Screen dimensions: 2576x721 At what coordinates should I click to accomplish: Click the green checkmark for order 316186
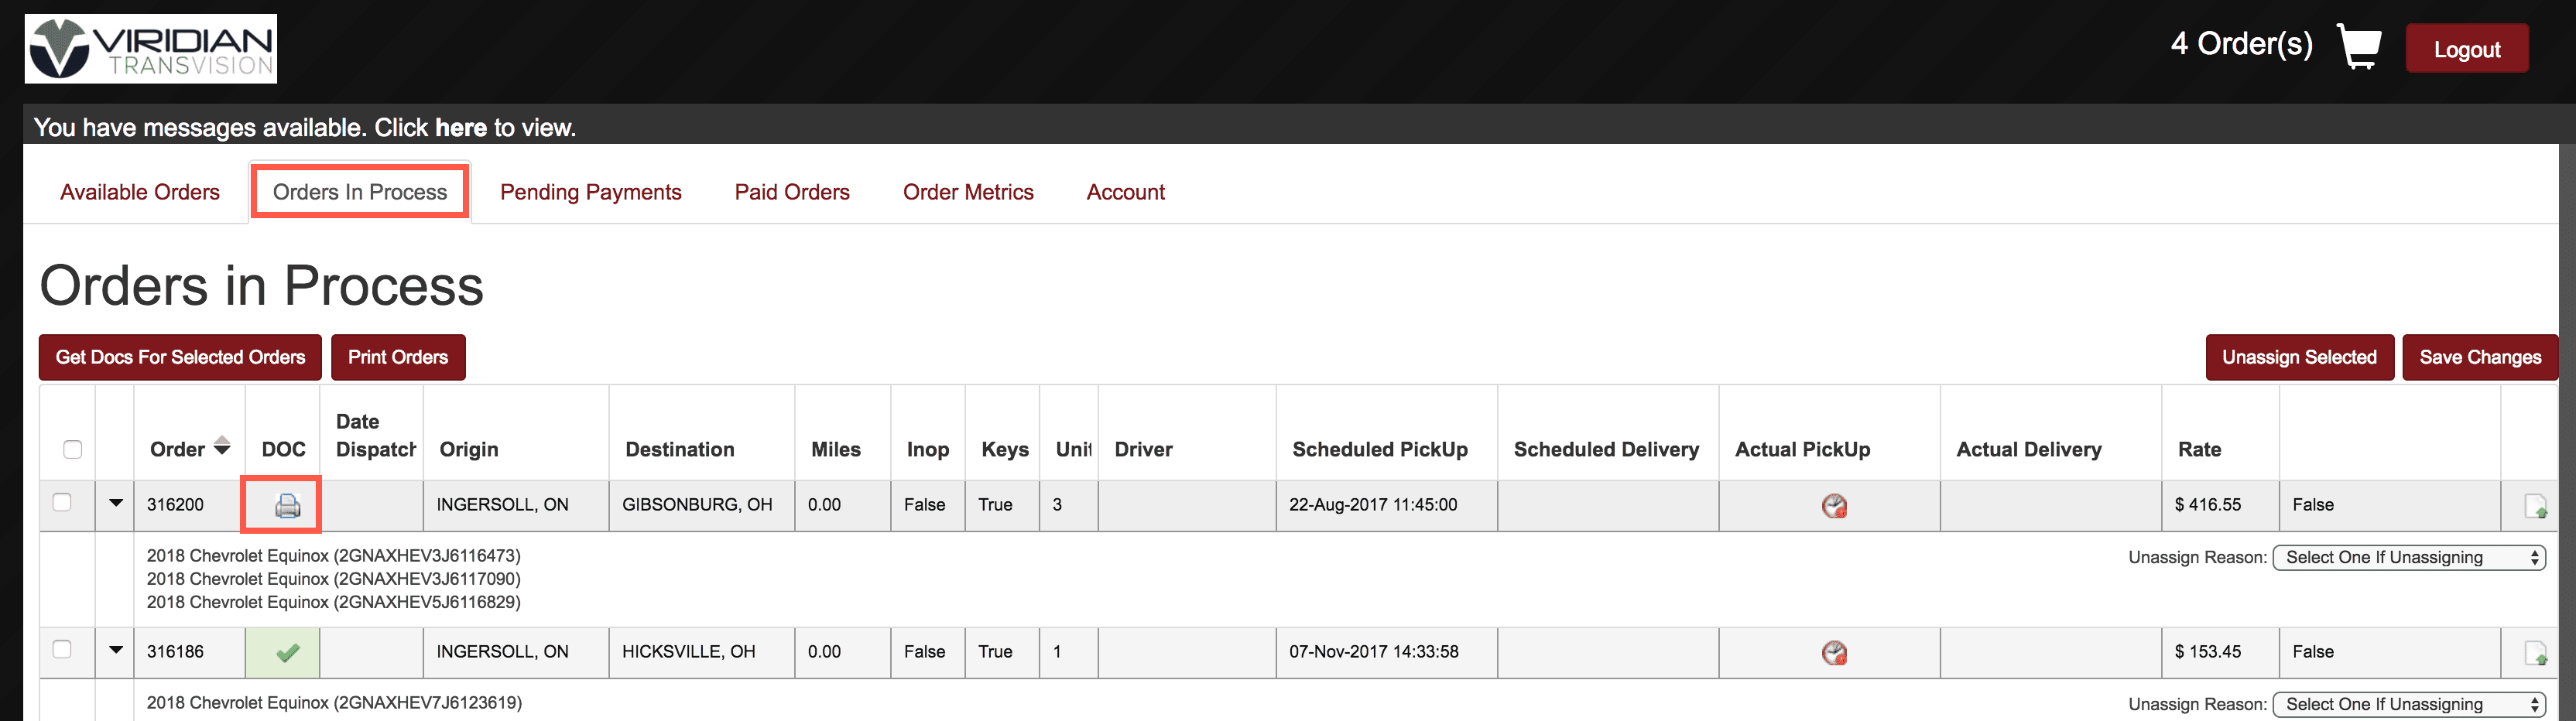tap(287, 653)
